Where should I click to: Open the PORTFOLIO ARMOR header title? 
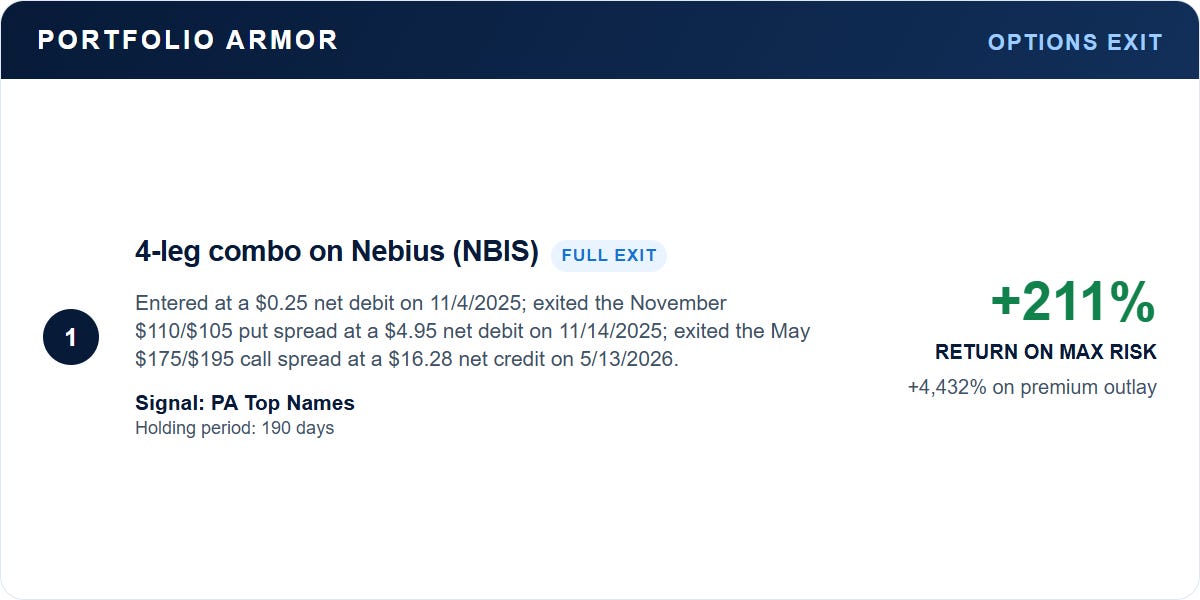click(188, 40)
